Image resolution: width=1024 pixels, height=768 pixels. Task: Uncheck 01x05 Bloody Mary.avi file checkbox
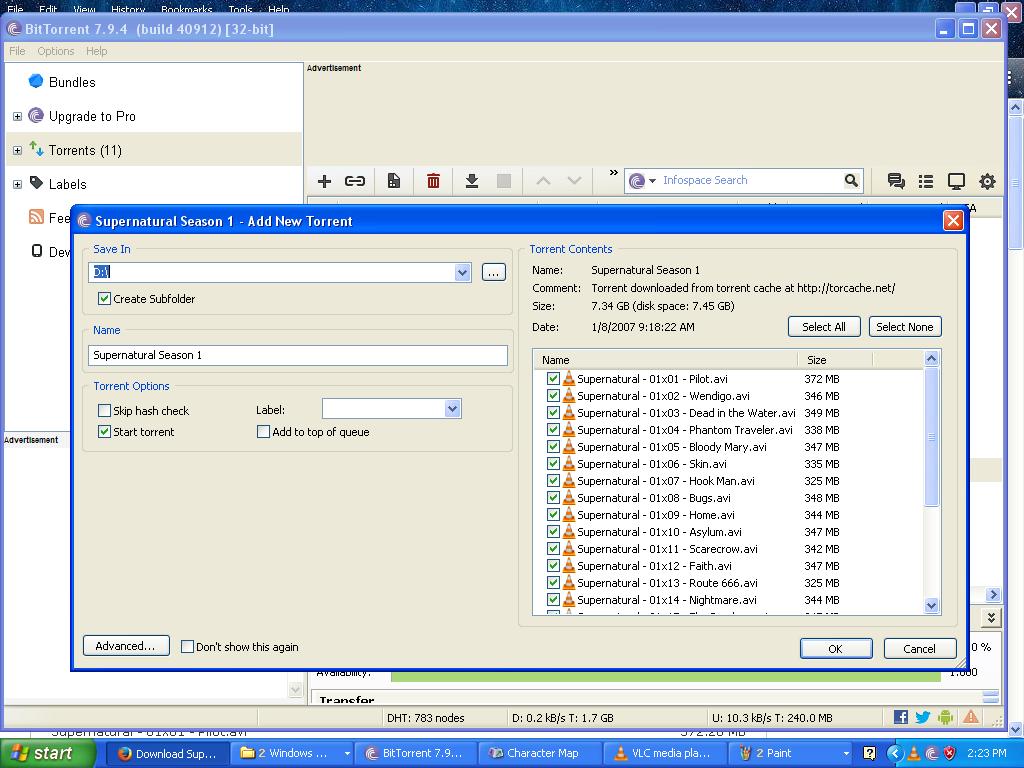tap(553, 446)
